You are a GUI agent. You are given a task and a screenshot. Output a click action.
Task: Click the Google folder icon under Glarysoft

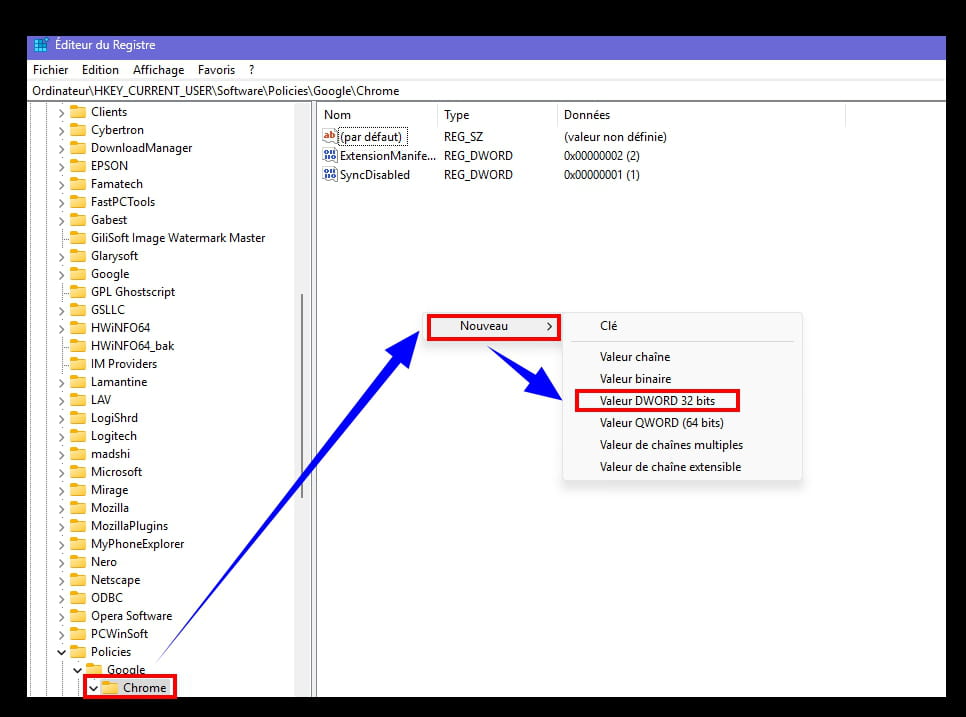pyautogui.click(x=78, y=273)
